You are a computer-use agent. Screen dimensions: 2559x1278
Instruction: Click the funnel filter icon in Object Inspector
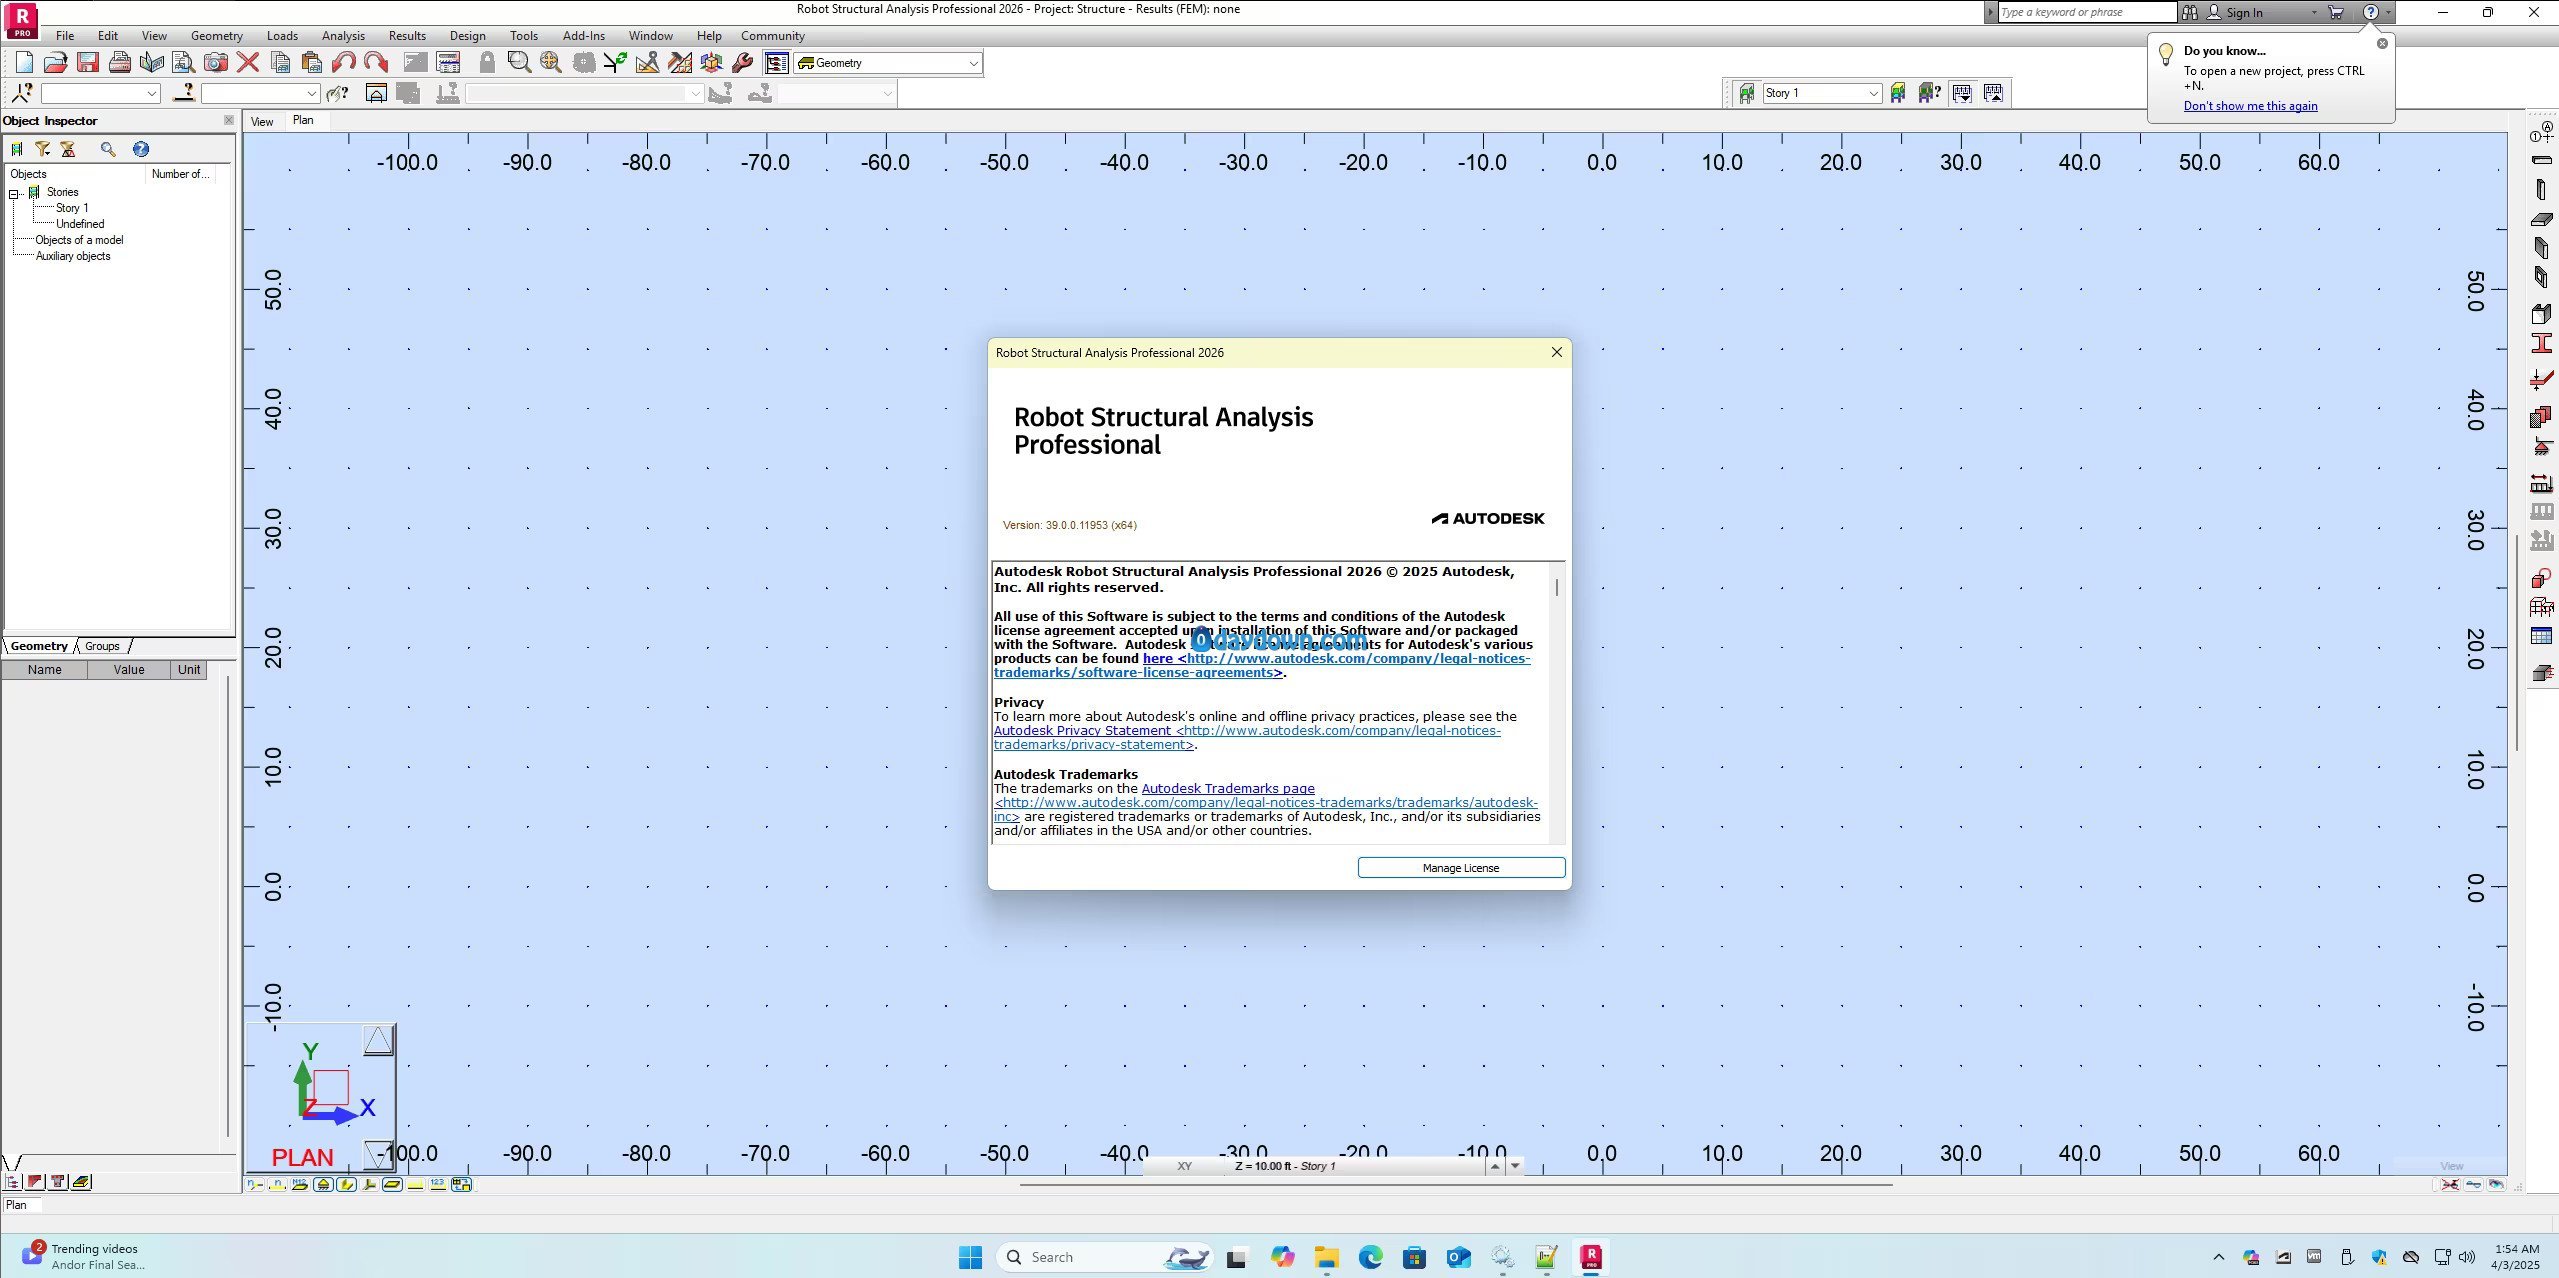(43, 149)
